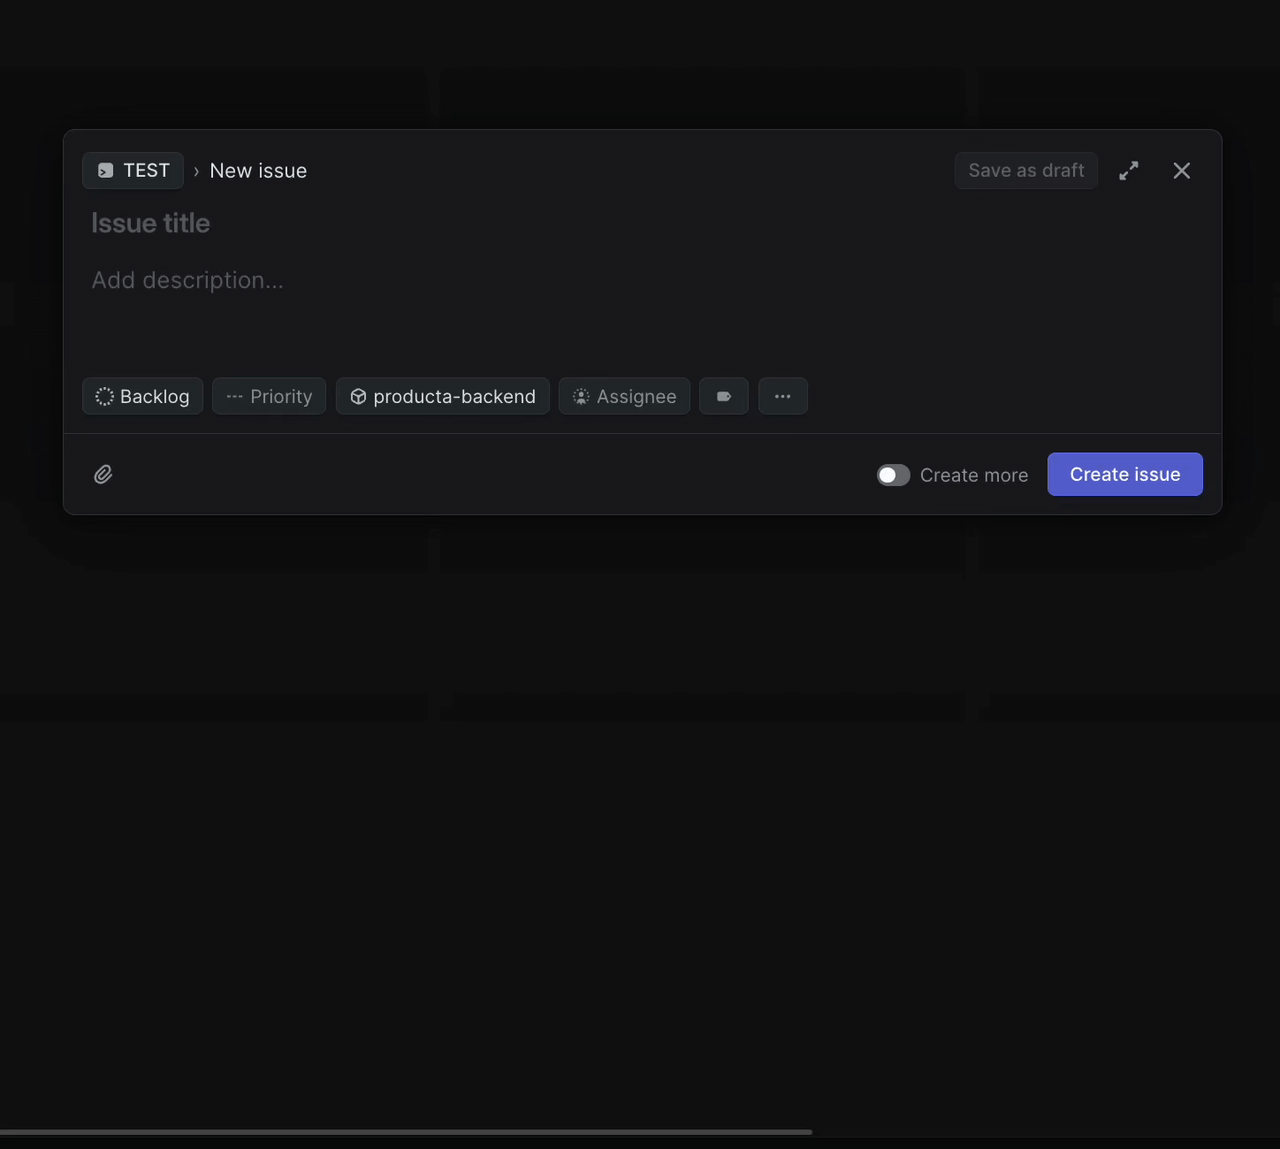Click the paperclip attachment icon
Image resolution: width=1280 pixels, height=1149 pixels.
(103, 475)
